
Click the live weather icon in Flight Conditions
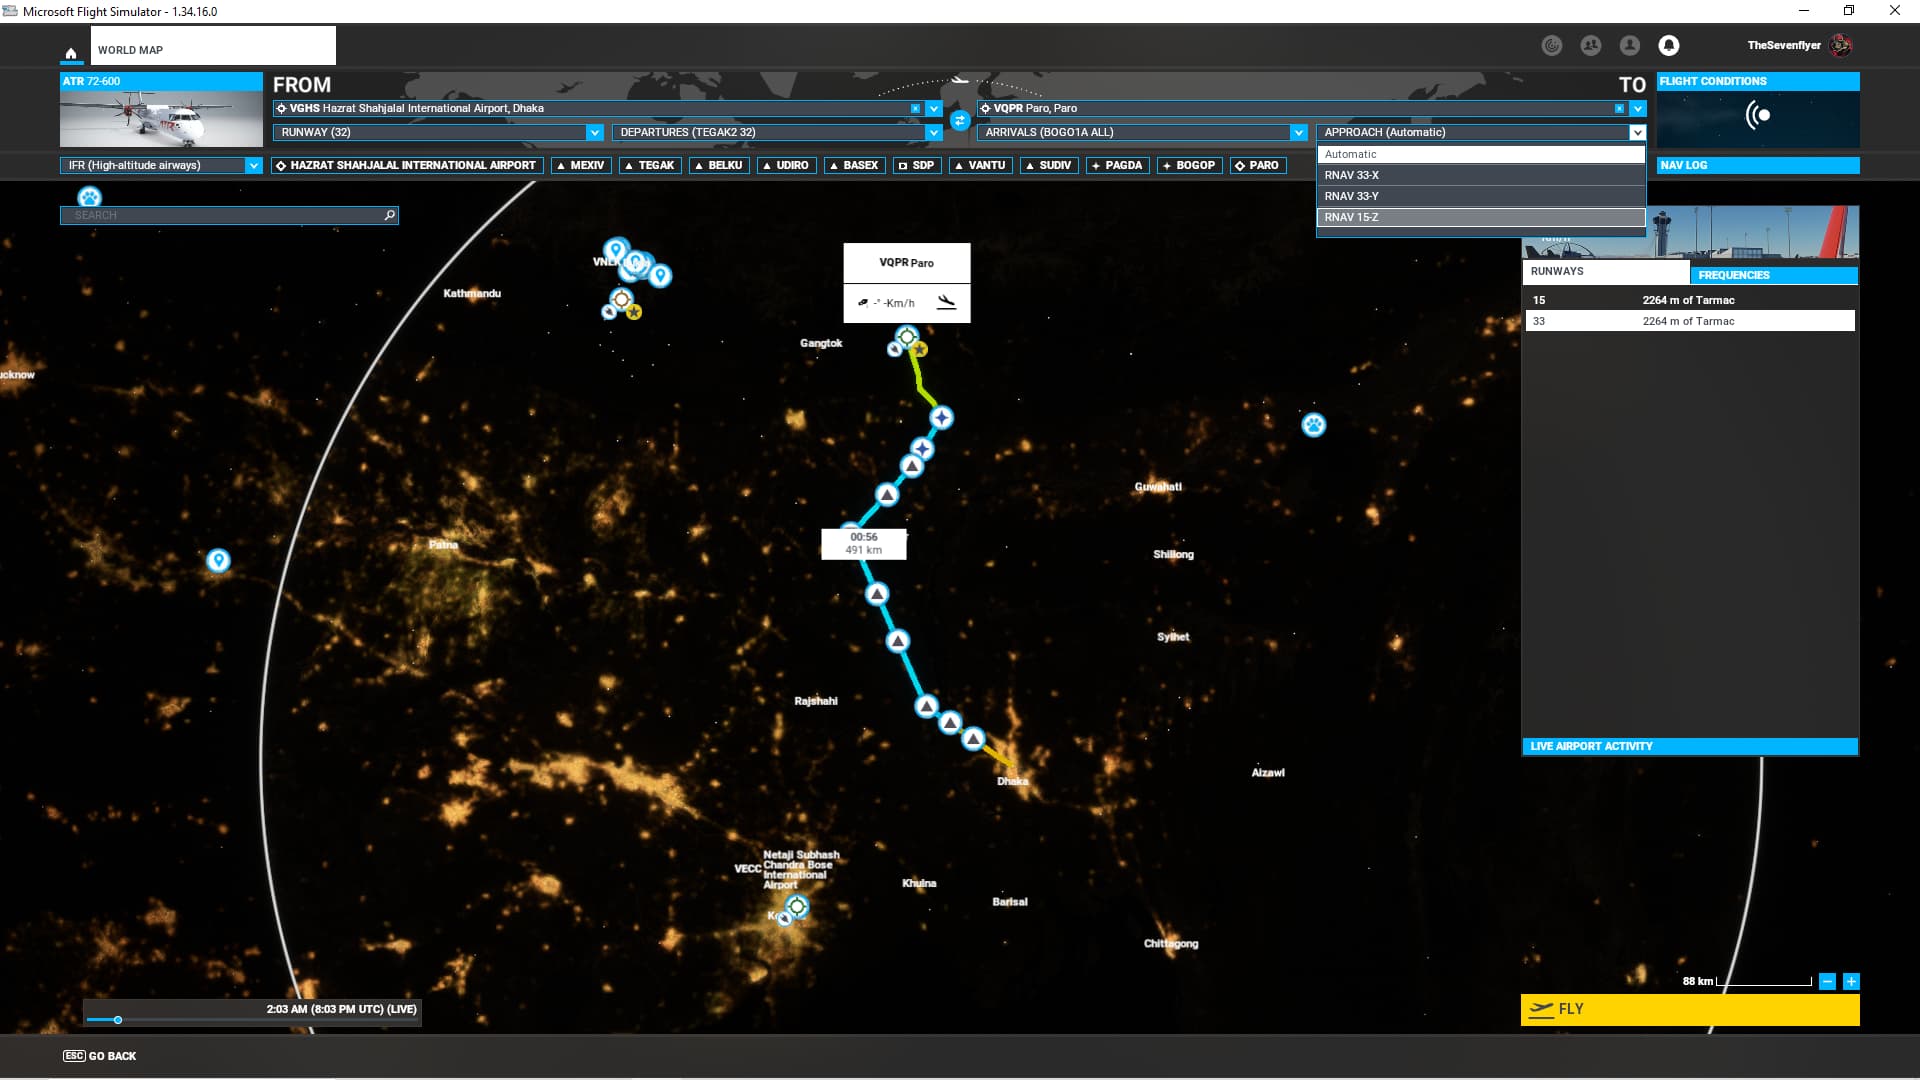coord(1757,116)
